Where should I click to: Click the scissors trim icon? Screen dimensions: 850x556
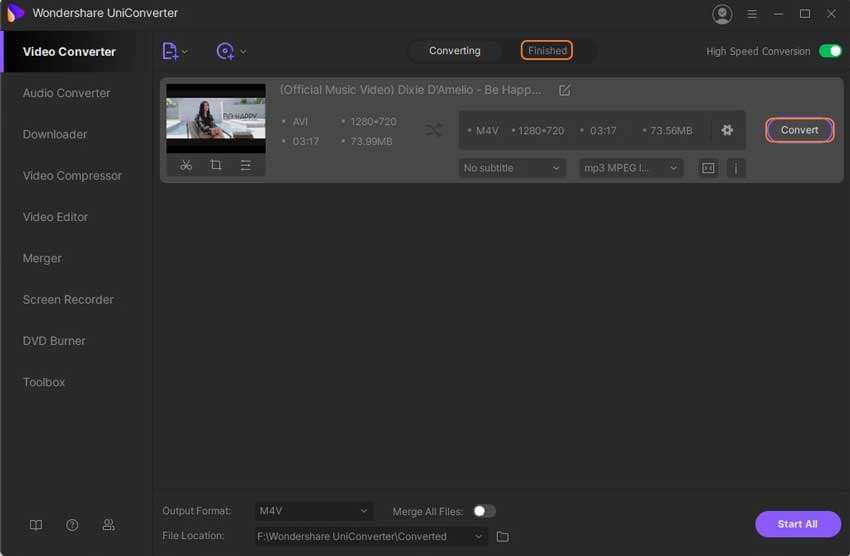click(x=186, y=165)
